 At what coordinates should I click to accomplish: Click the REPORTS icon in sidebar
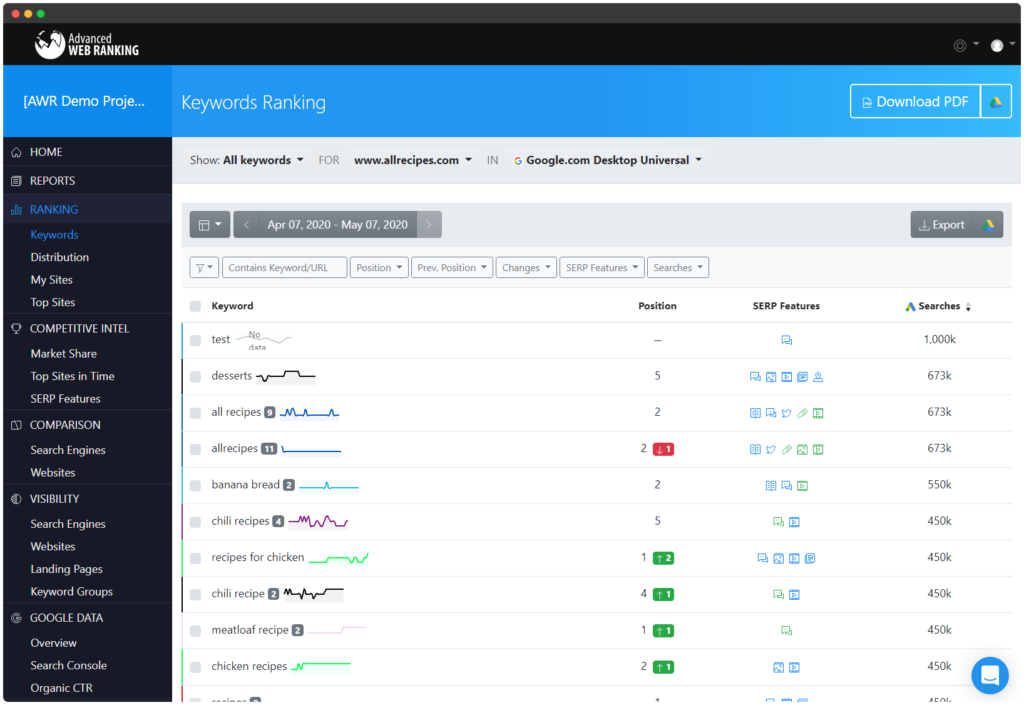(16, 181)
